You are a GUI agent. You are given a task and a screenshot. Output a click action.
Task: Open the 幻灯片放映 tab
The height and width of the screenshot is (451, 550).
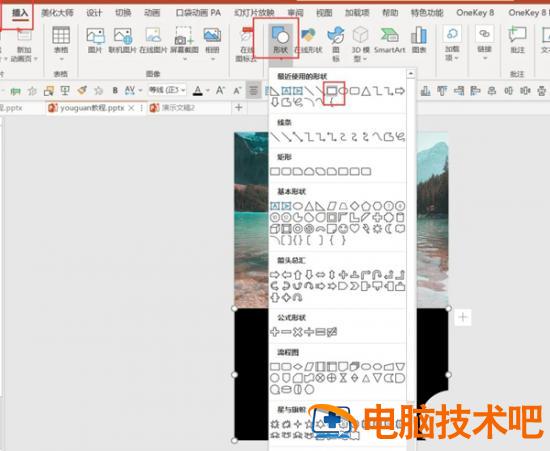coord(254,13)
